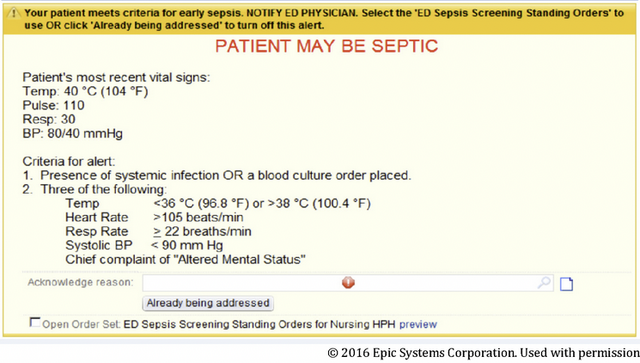Viewport: 640px width, 363px height.
Task: Click the Temp 40 °C vital sign line
Action: pos(85,91)
